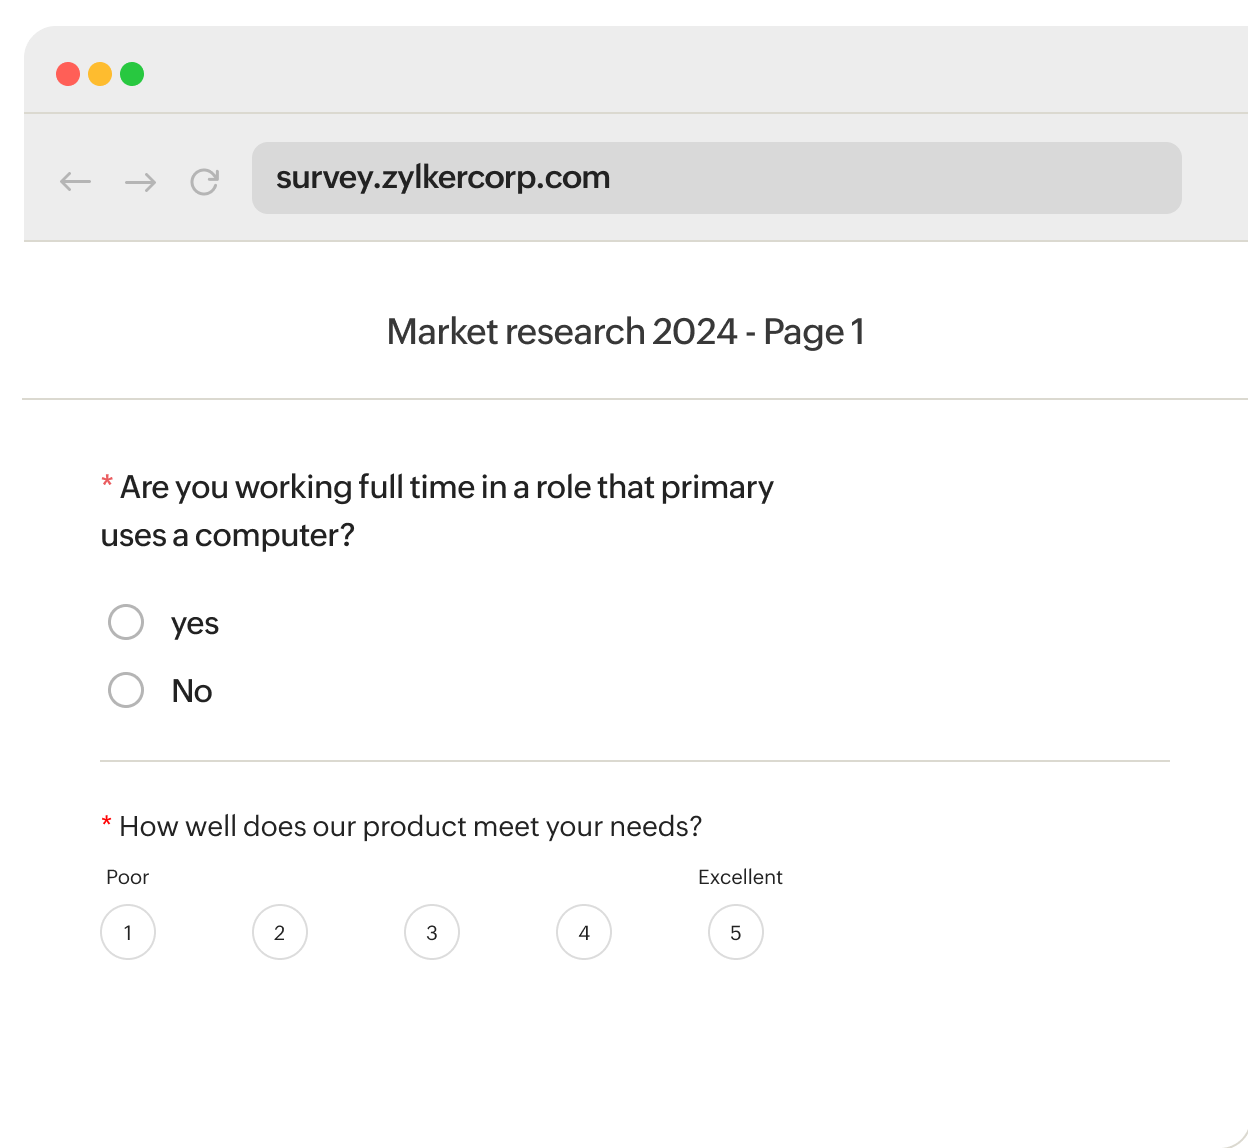The height and width of the screenshot is (1148, 1248).
Task: Click the "Market research 2024 - Page 1" heading
Action: pos(625,331)
